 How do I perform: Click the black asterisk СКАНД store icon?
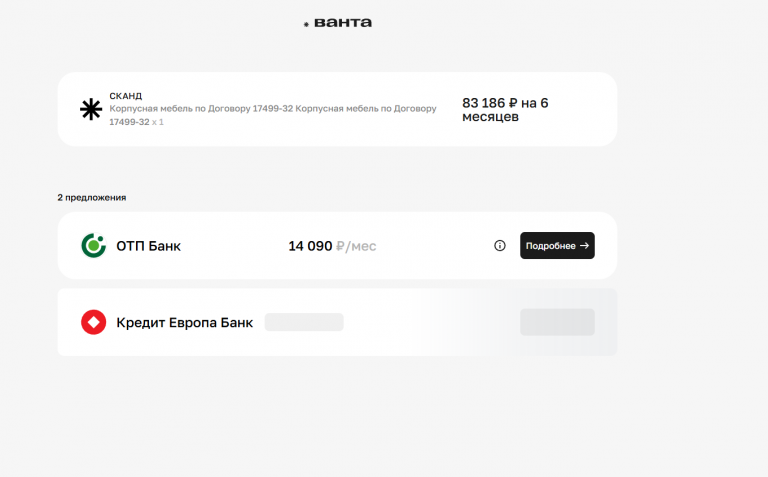point(91,109)
